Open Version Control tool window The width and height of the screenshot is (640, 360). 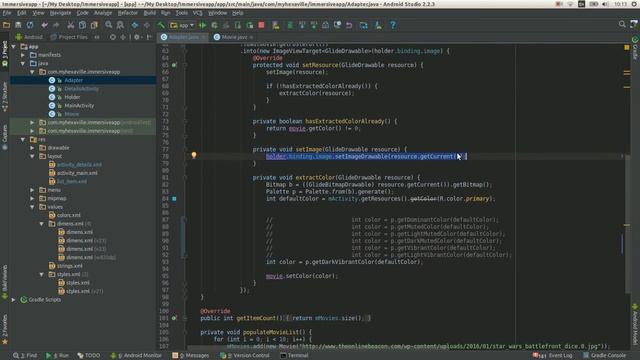[x=245, y=356]
